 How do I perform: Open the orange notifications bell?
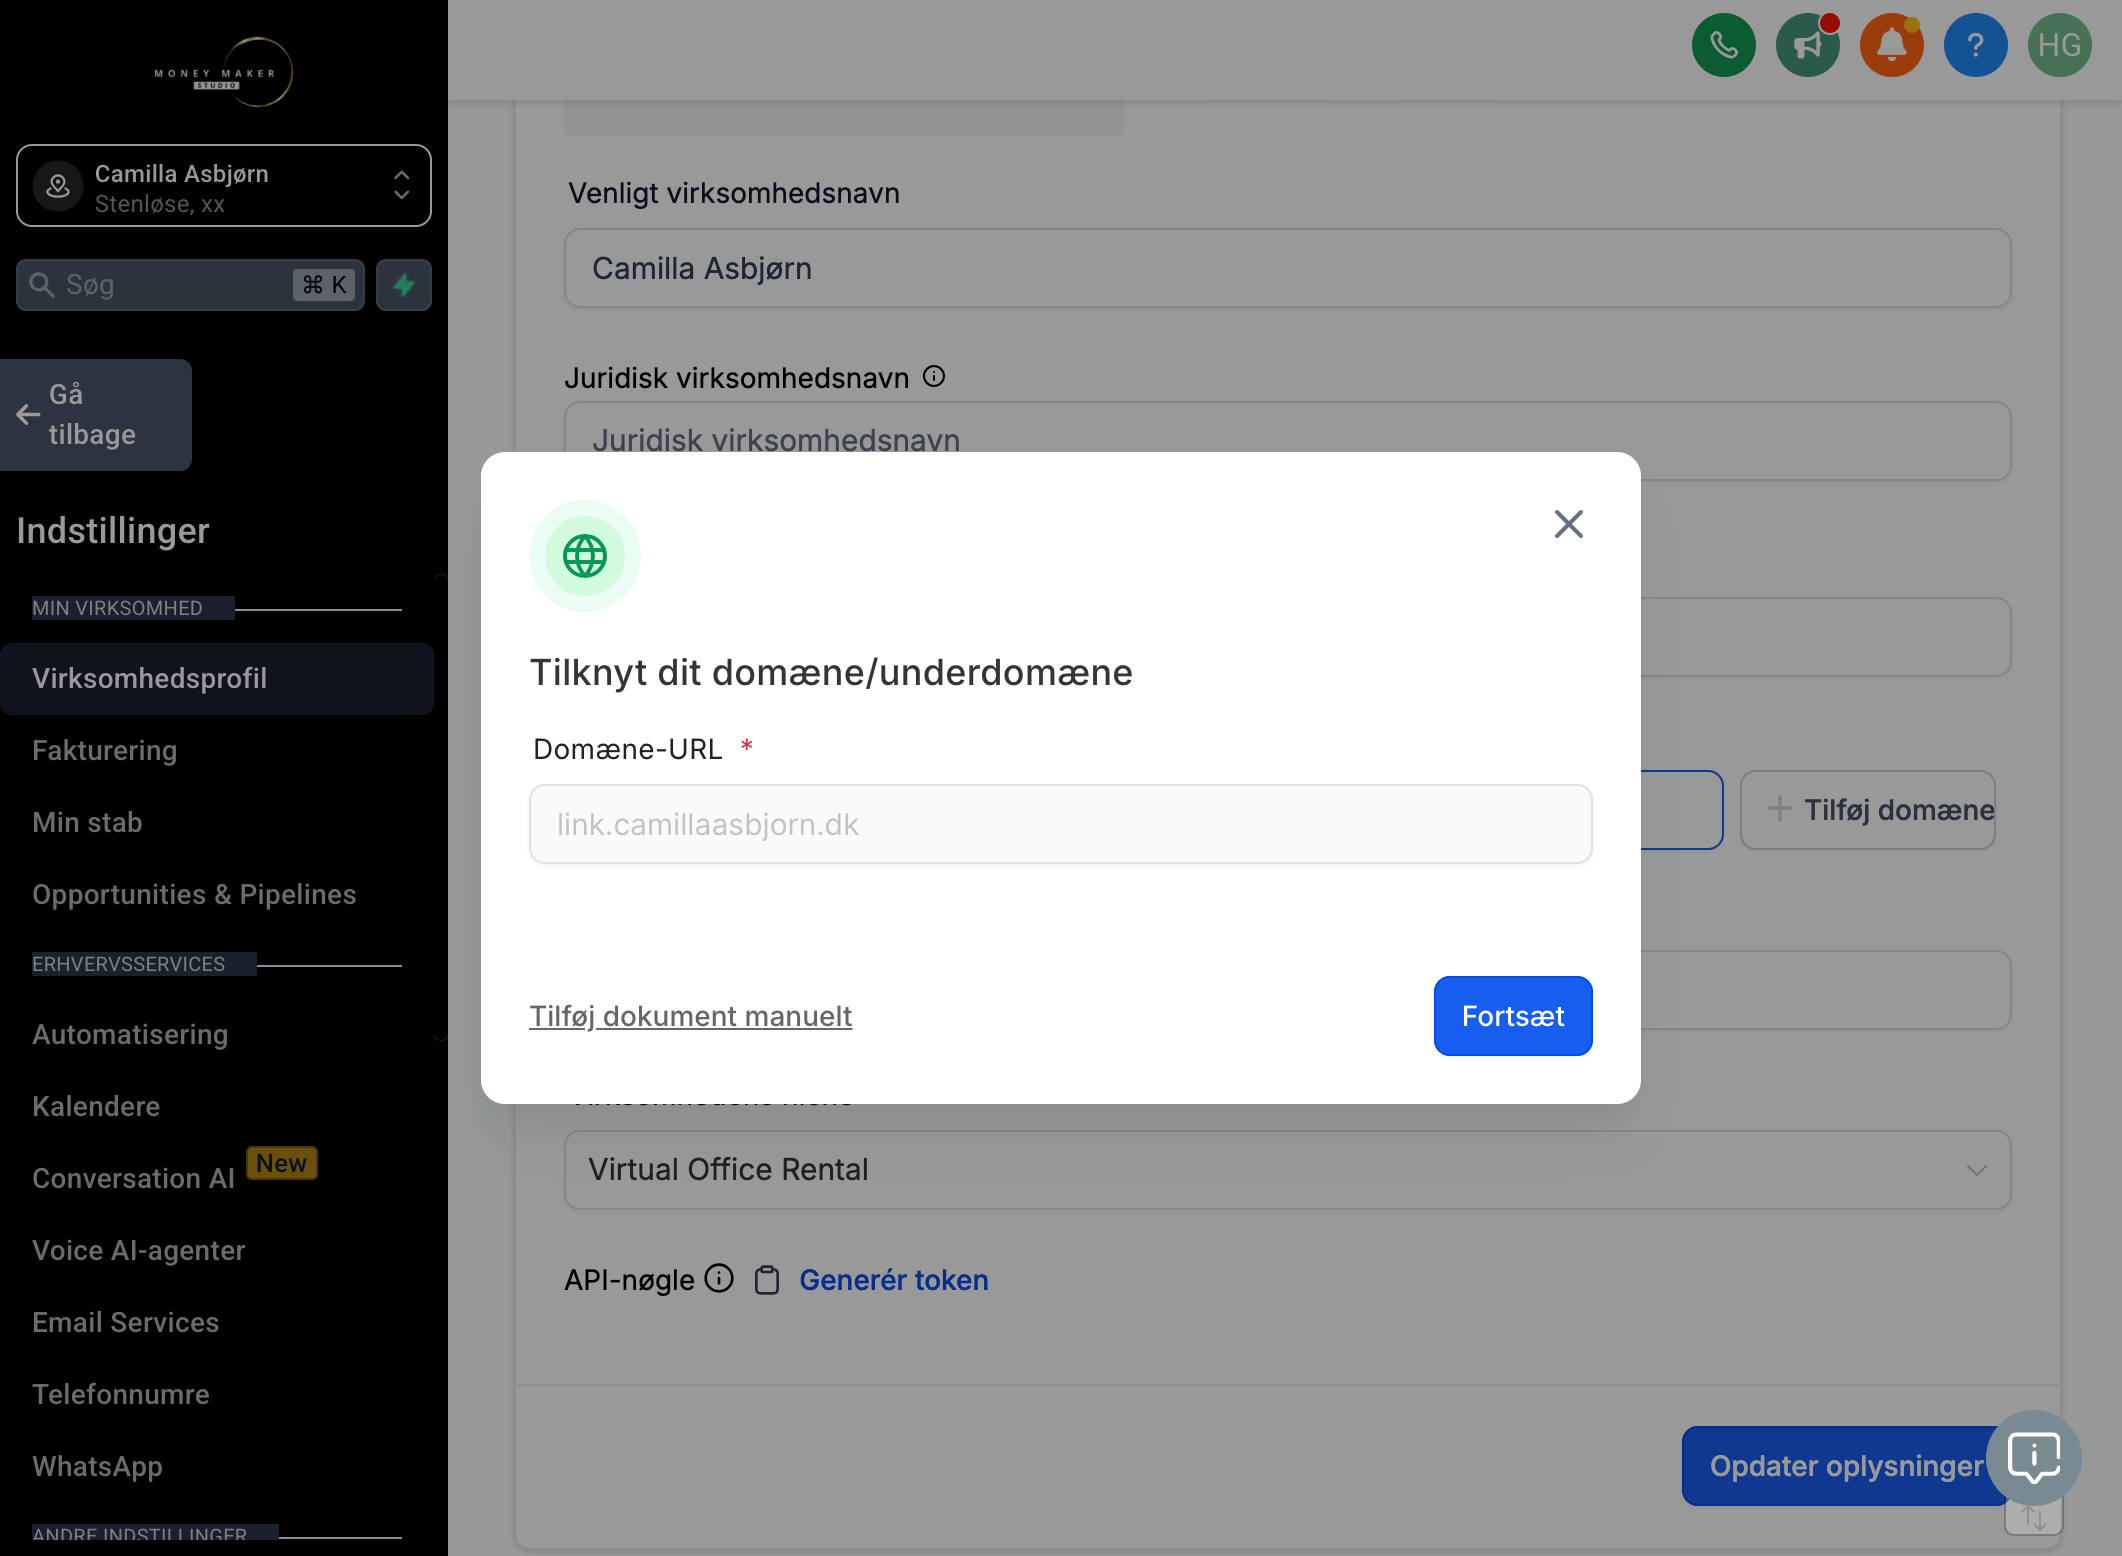[1891, 45]
